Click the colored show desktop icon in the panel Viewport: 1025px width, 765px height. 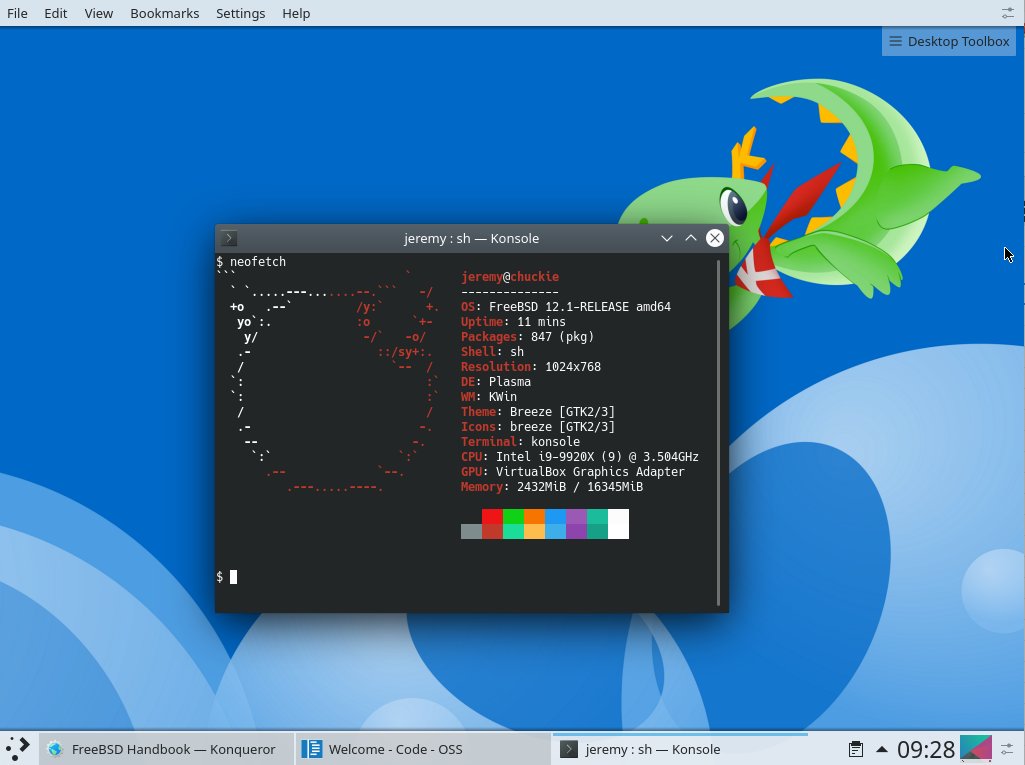click(x=975, y=749)
